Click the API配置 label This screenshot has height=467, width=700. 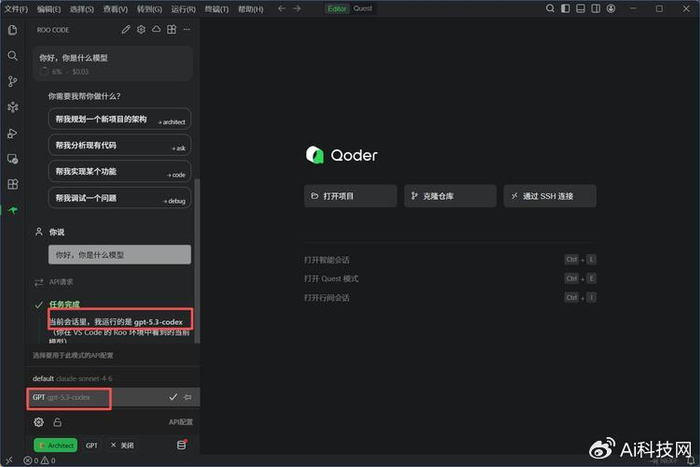click(x=181, y=422)
